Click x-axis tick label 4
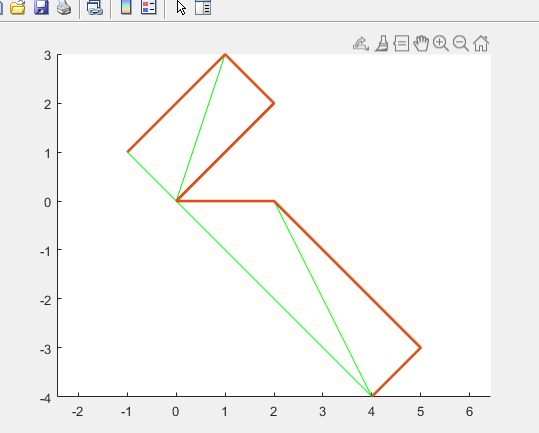 [371, 411]
